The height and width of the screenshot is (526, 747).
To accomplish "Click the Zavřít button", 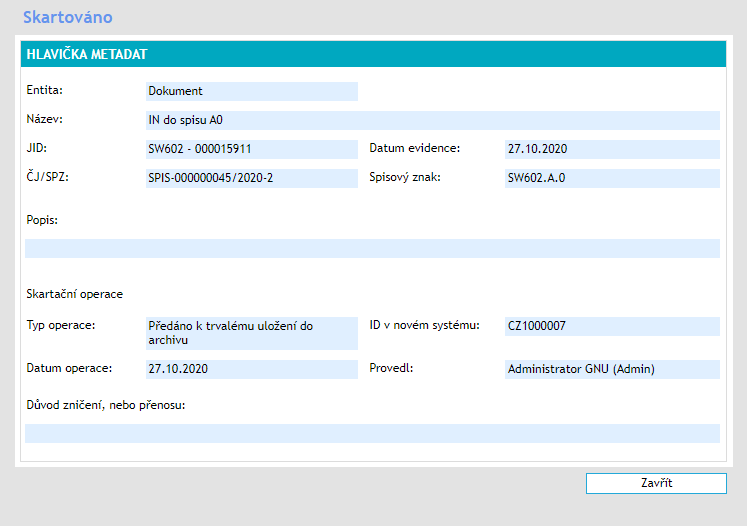I will (655, 483).
